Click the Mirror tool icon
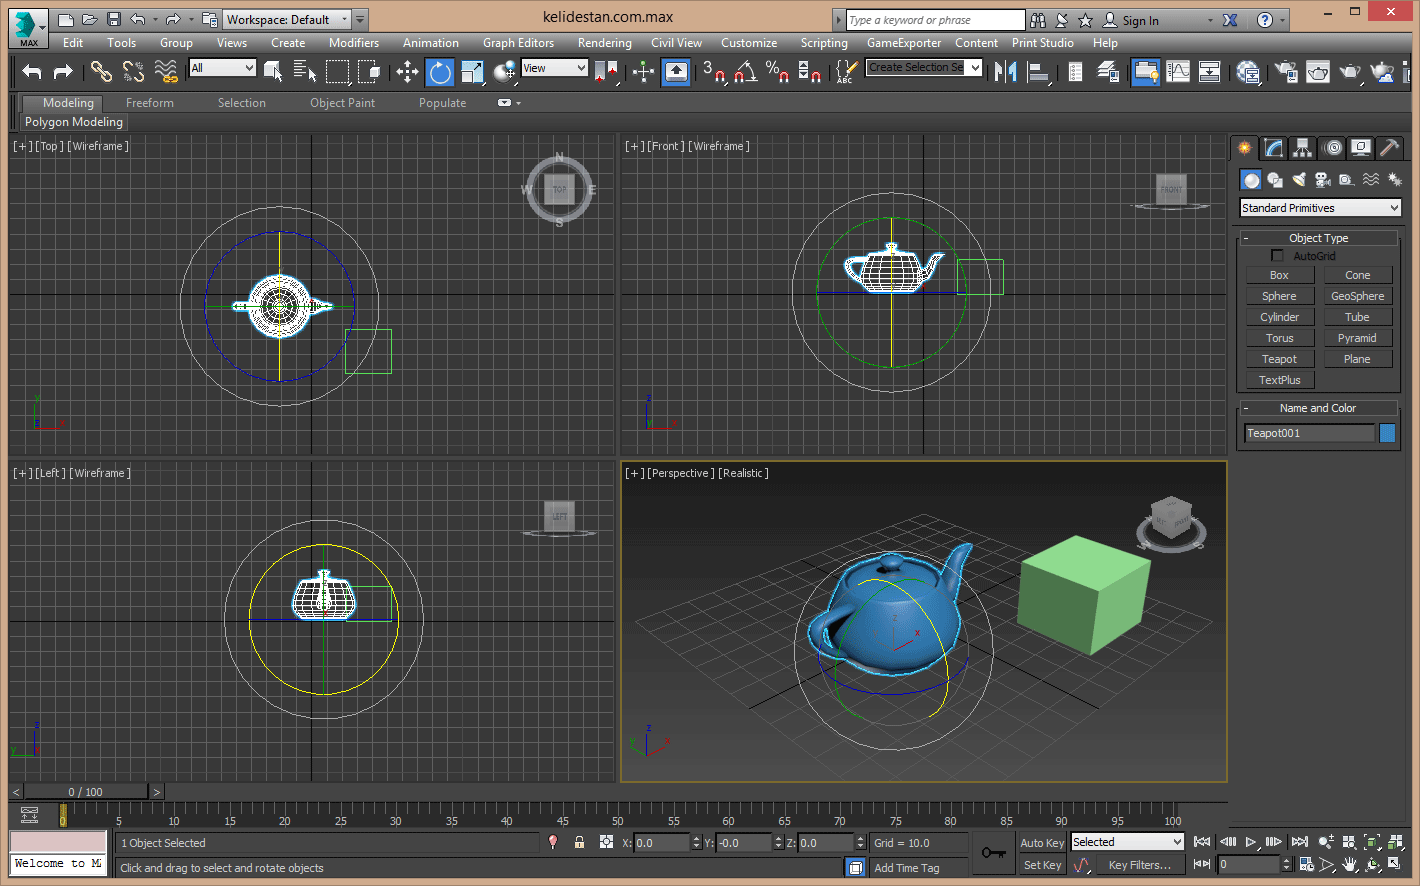This screenshot has height=886, width=1420. (x=1006, y=71)
